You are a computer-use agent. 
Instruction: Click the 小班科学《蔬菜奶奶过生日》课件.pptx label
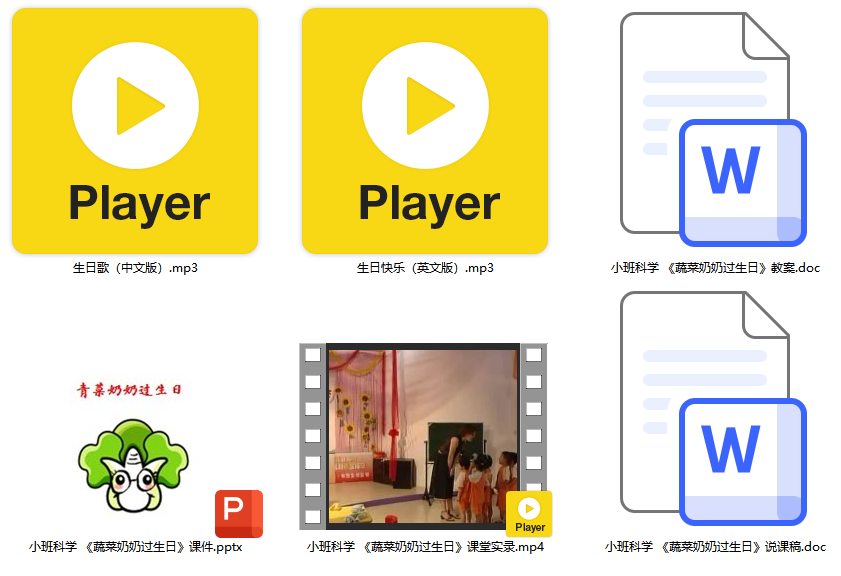coord(135,547)
